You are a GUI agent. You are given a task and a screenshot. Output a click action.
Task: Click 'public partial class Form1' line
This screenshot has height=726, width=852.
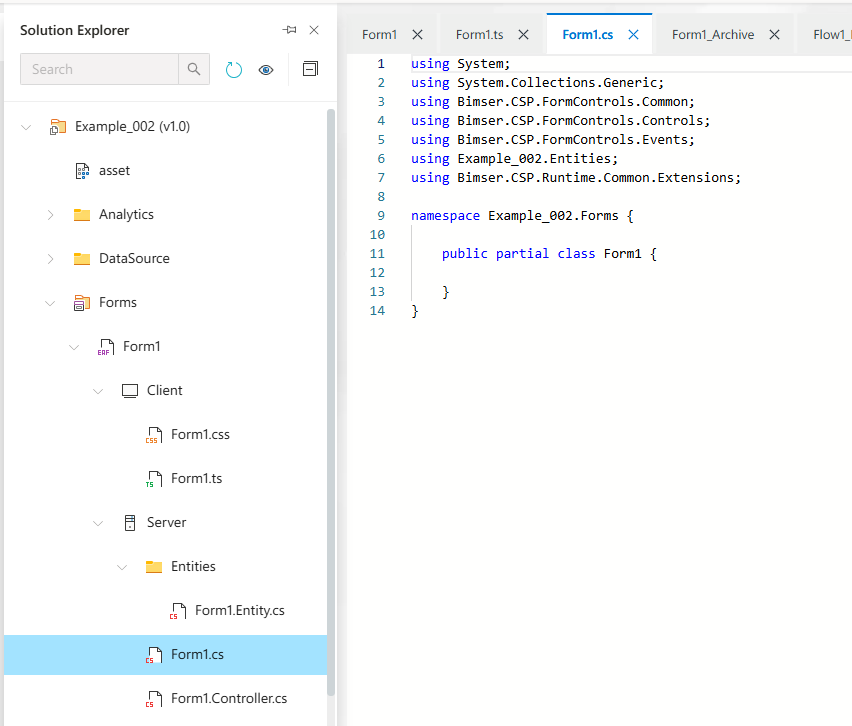549,254
